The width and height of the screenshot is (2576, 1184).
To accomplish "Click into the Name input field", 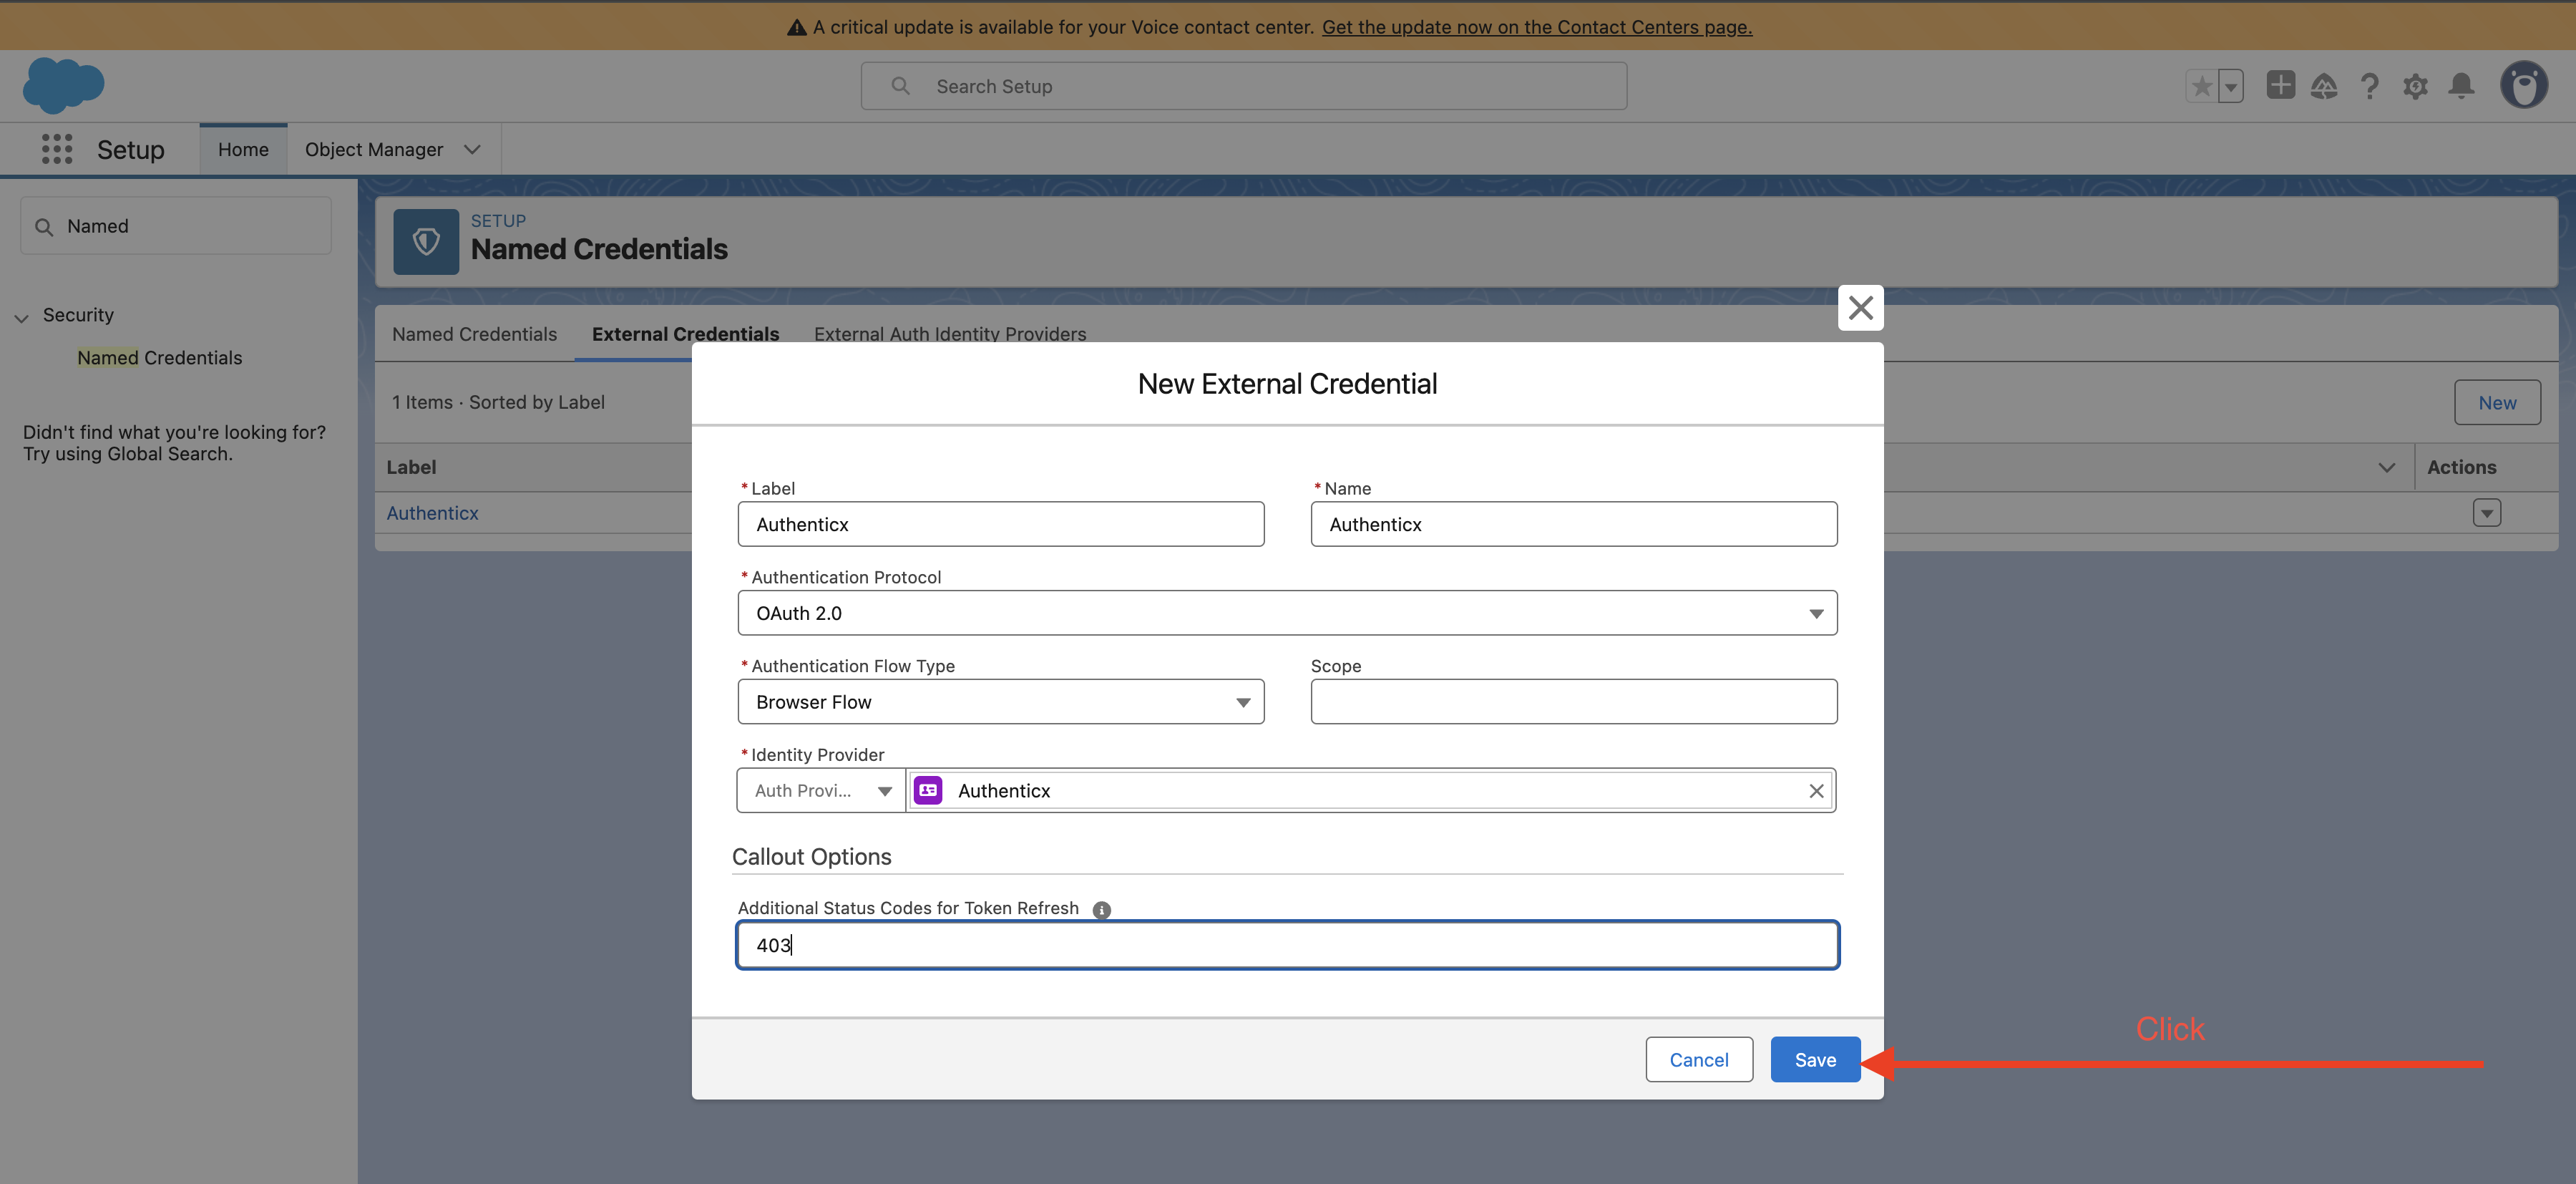I will 1573,524.
